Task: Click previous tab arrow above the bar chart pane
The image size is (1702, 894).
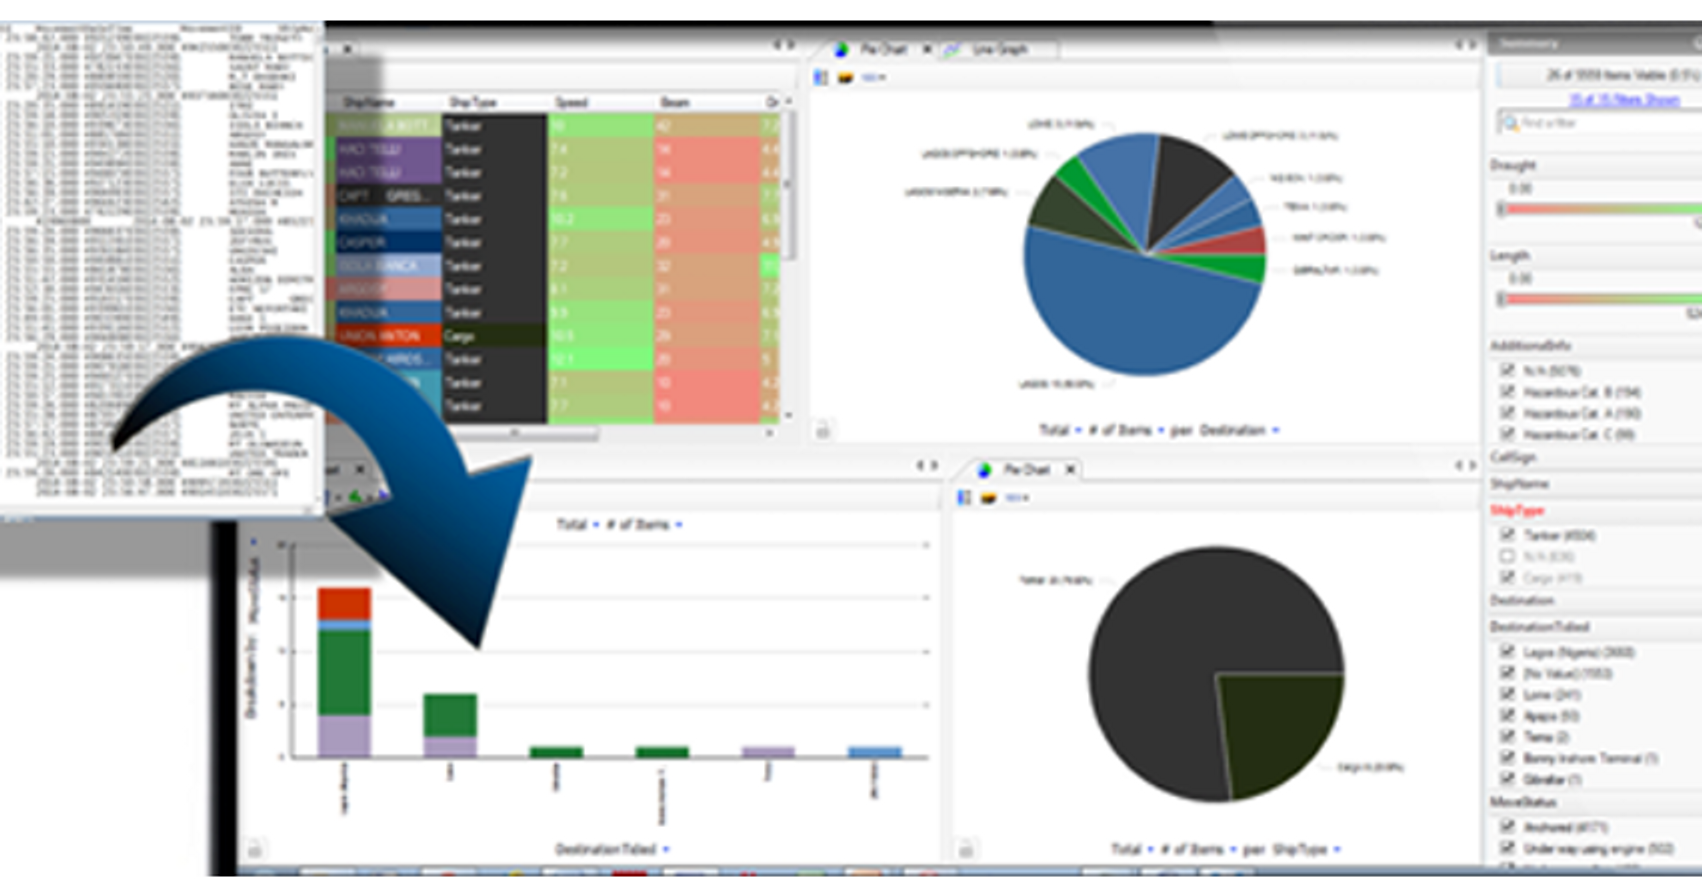Action: coord(921,466)
